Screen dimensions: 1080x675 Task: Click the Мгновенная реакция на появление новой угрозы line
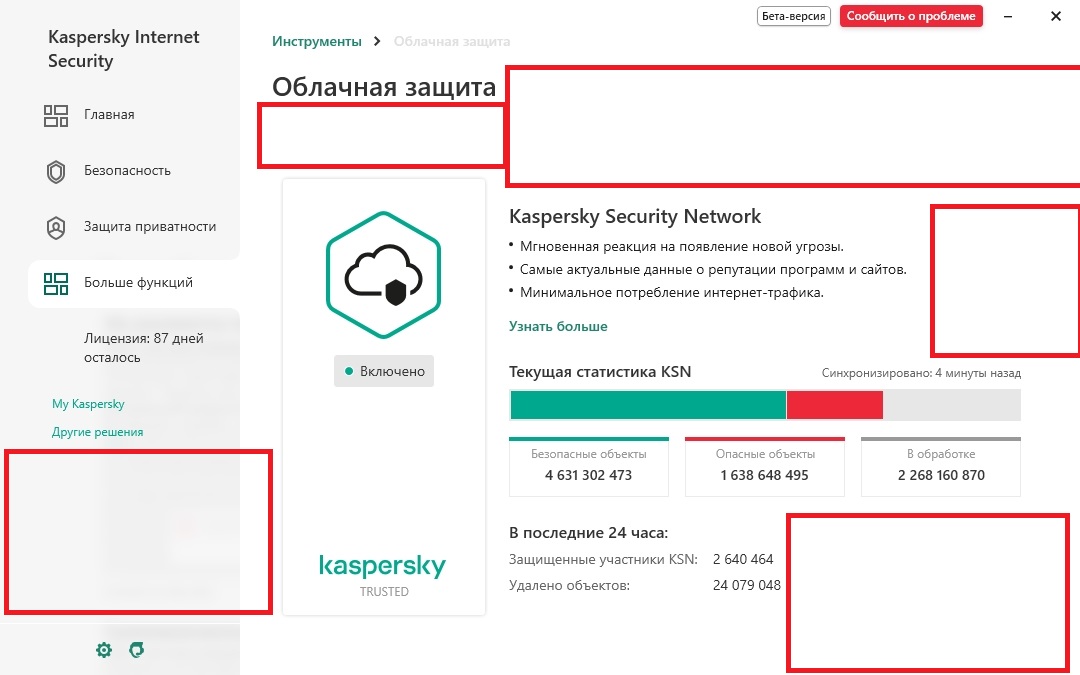coord(681,247)
